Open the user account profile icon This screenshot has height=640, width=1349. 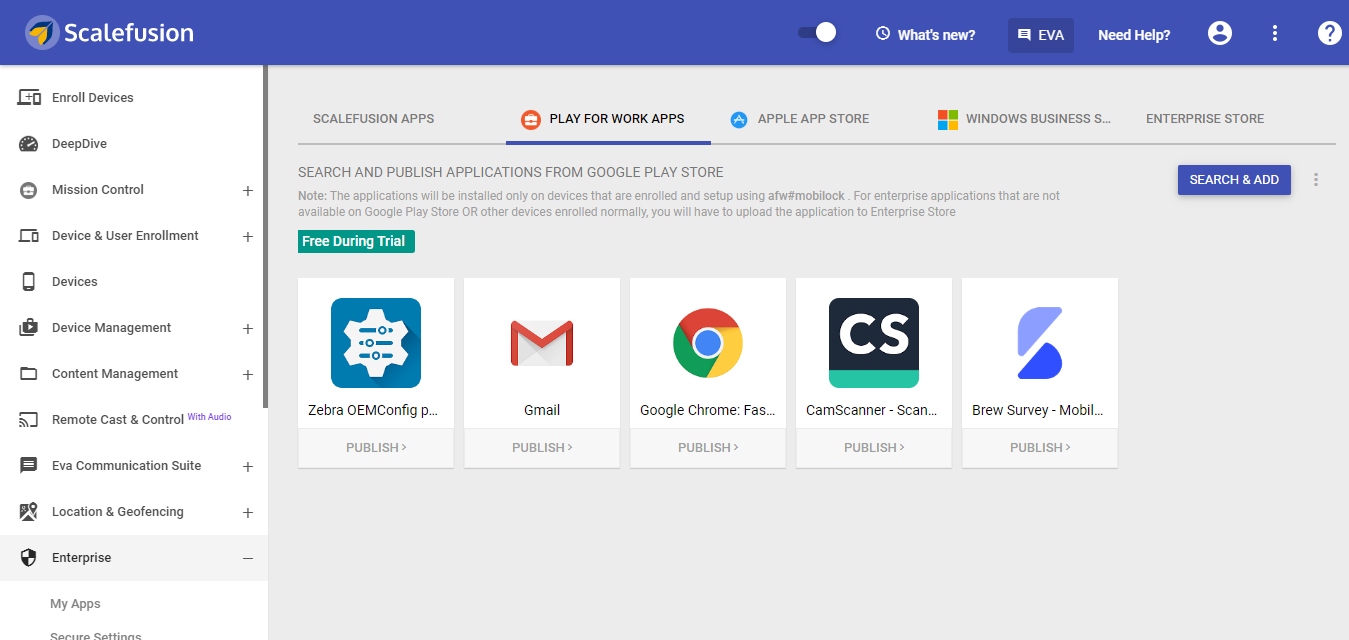click(x=1220, y=33)
